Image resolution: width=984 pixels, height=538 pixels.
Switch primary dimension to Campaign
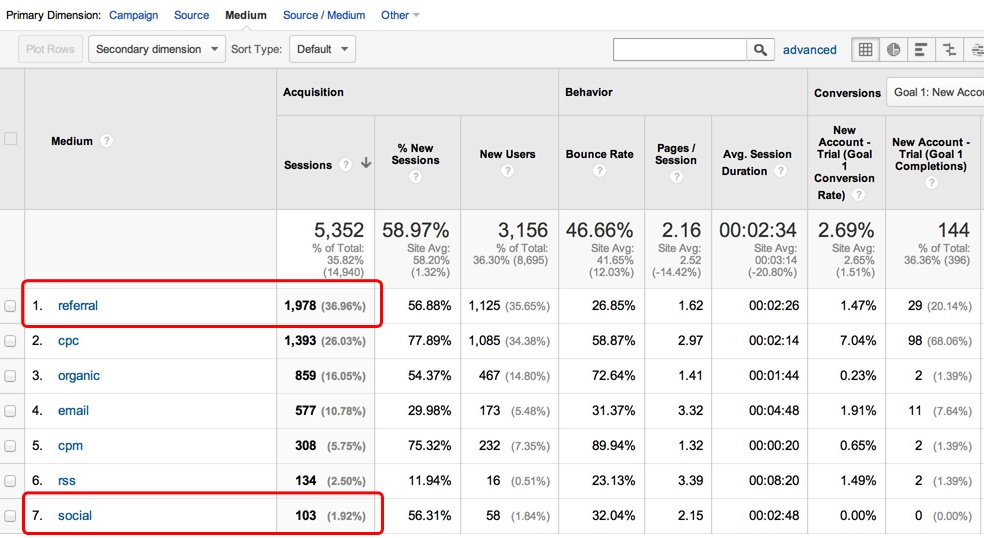133,15
